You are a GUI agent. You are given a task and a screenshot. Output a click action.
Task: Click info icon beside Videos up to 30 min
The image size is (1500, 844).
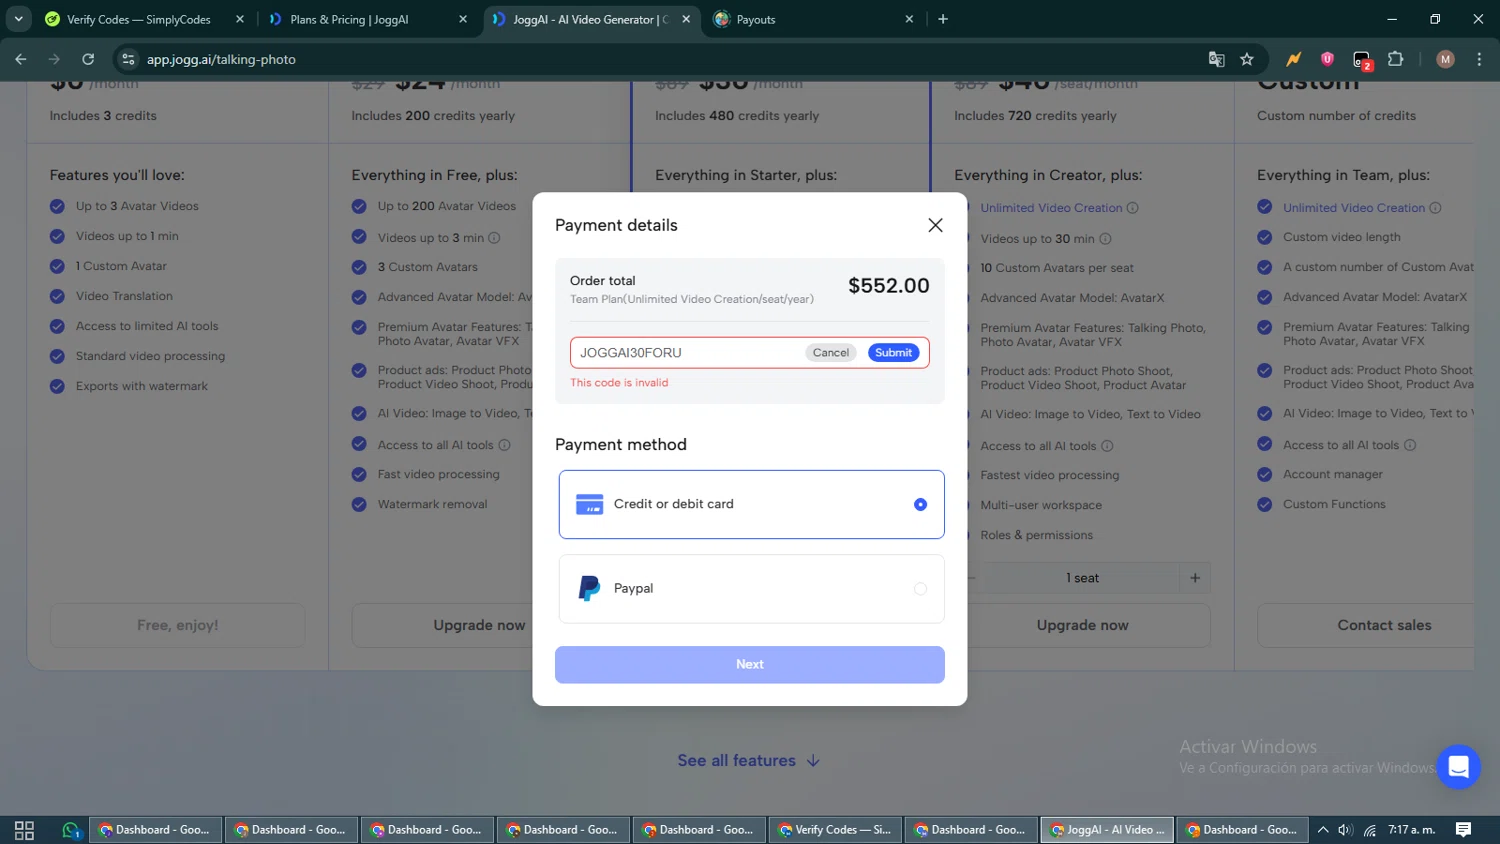(x=1105, y=239)
